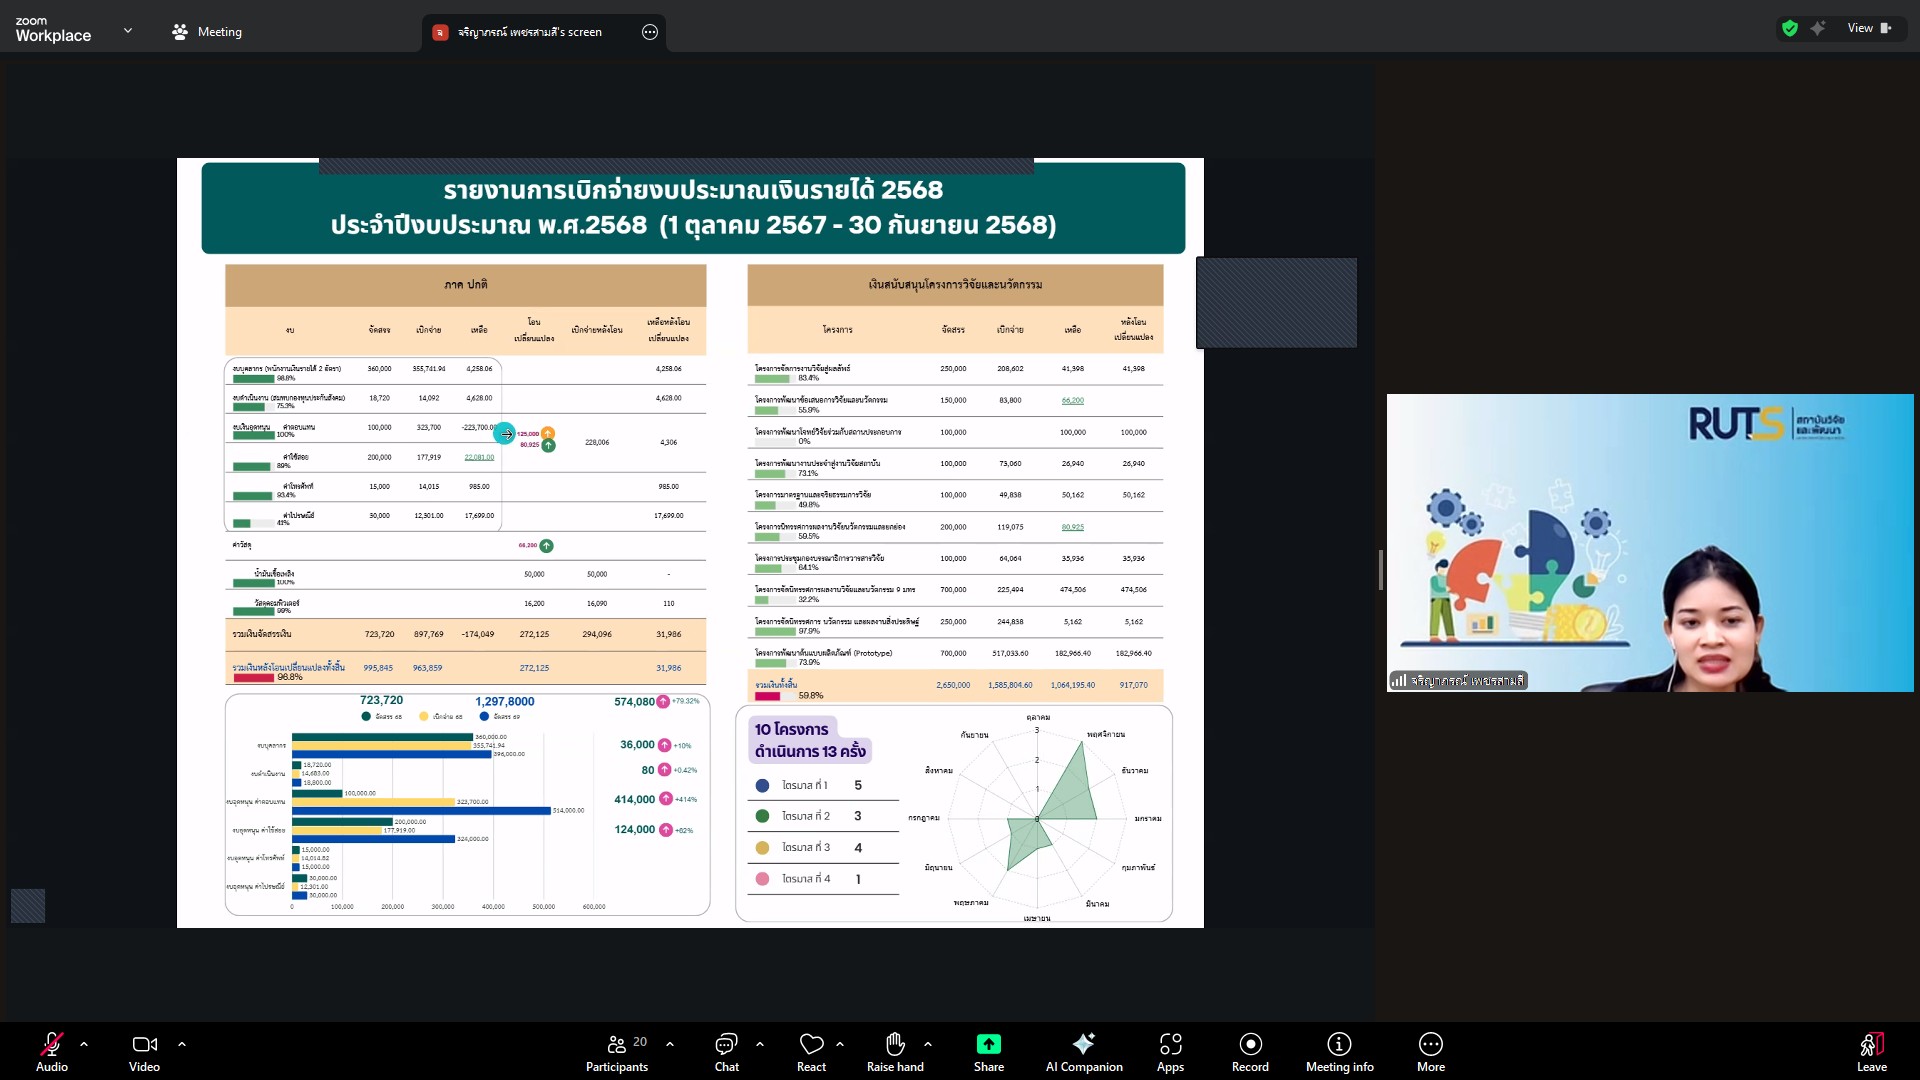Open screen share tab options menu

click(x=650, y=32)
